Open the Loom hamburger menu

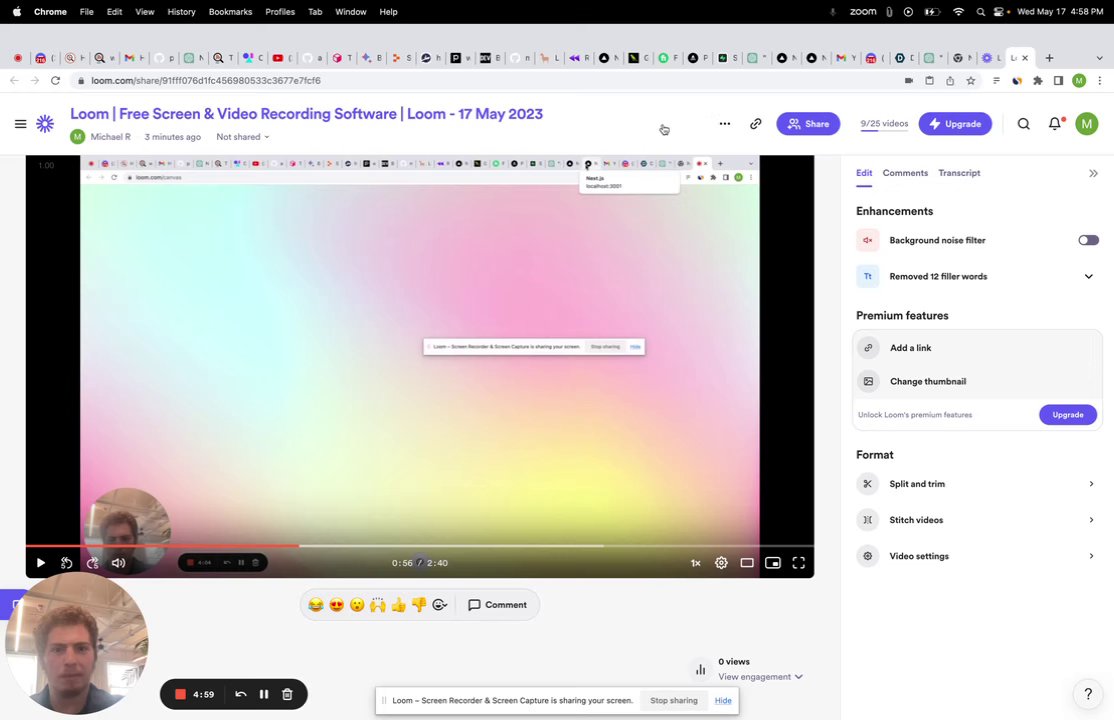(21, 124)
